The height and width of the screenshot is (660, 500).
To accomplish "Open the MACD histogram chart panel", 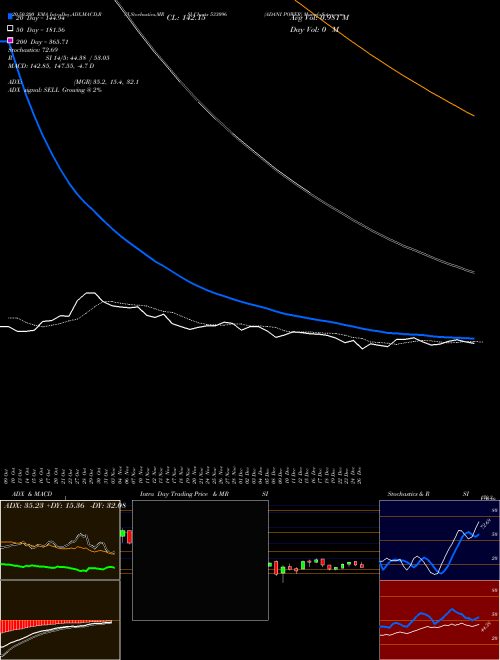I will [60, 620].
